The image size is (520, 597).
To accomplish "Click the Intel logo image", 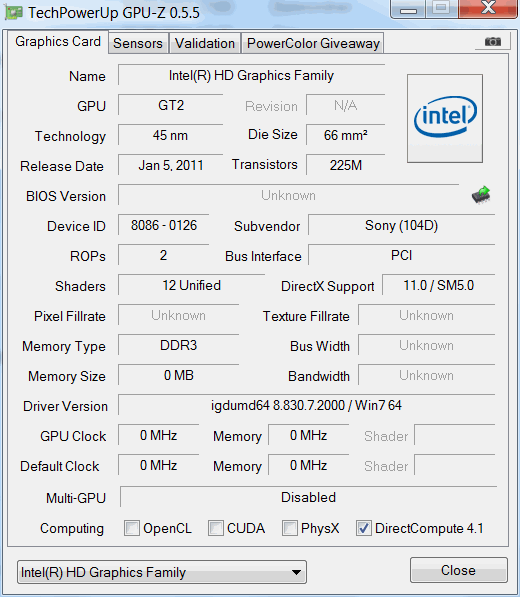I will 445,118.
